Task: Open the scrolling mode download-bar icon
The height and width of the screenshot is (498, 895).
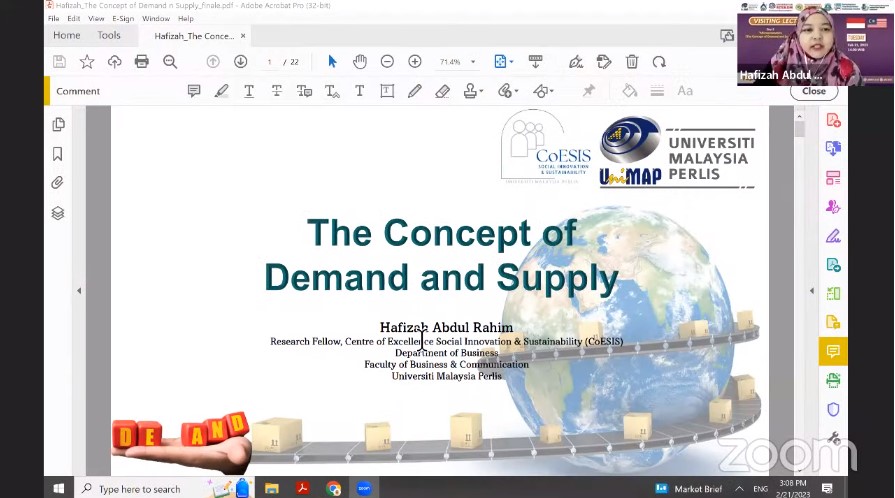Action: [x=535, y=62]
